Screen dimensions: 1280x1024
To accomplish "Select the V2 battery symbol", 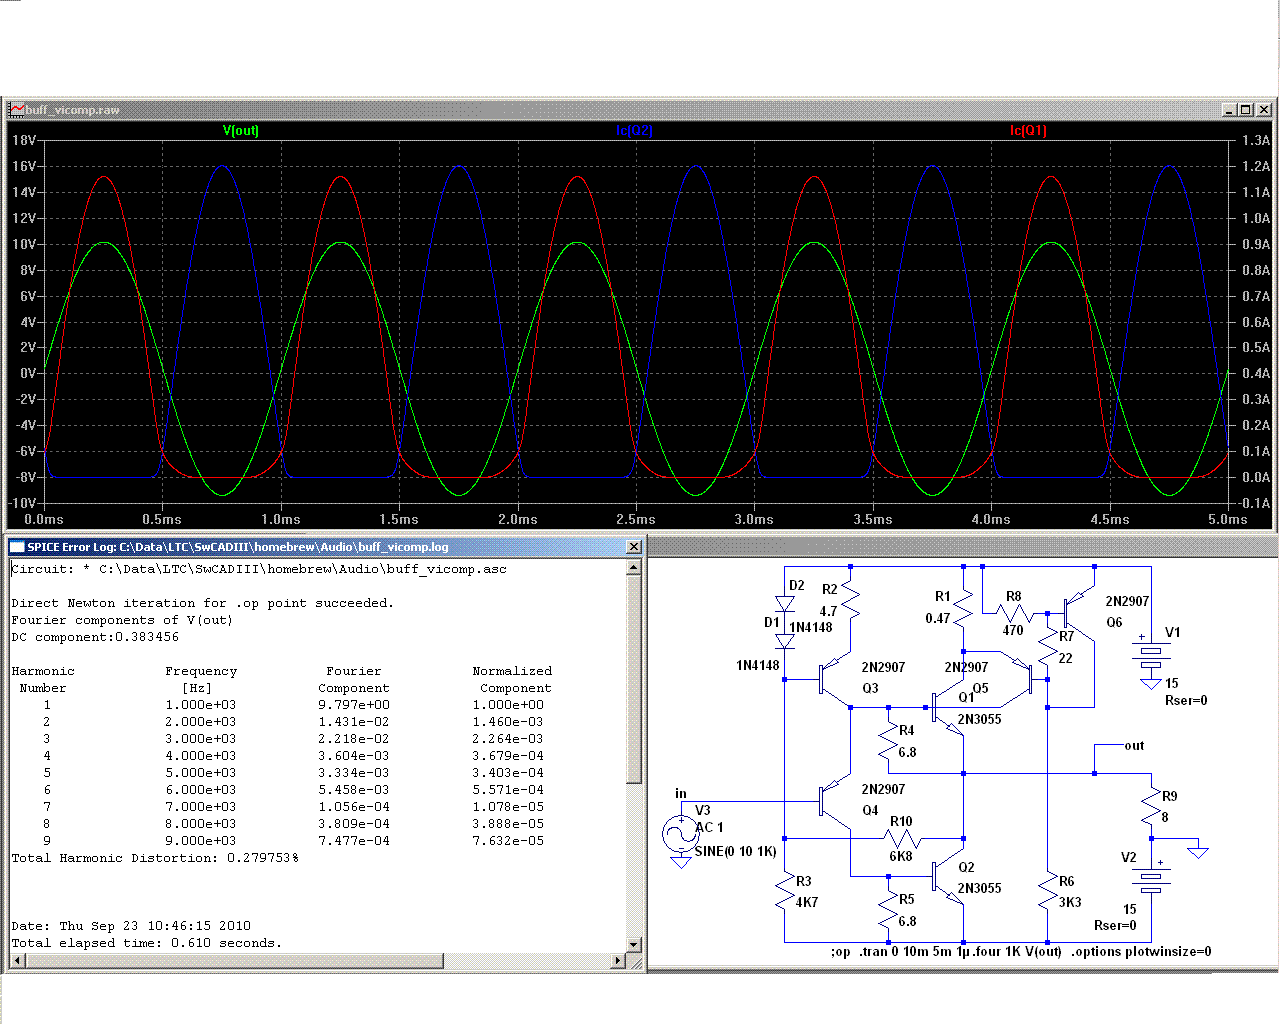I will (1151, 878).
